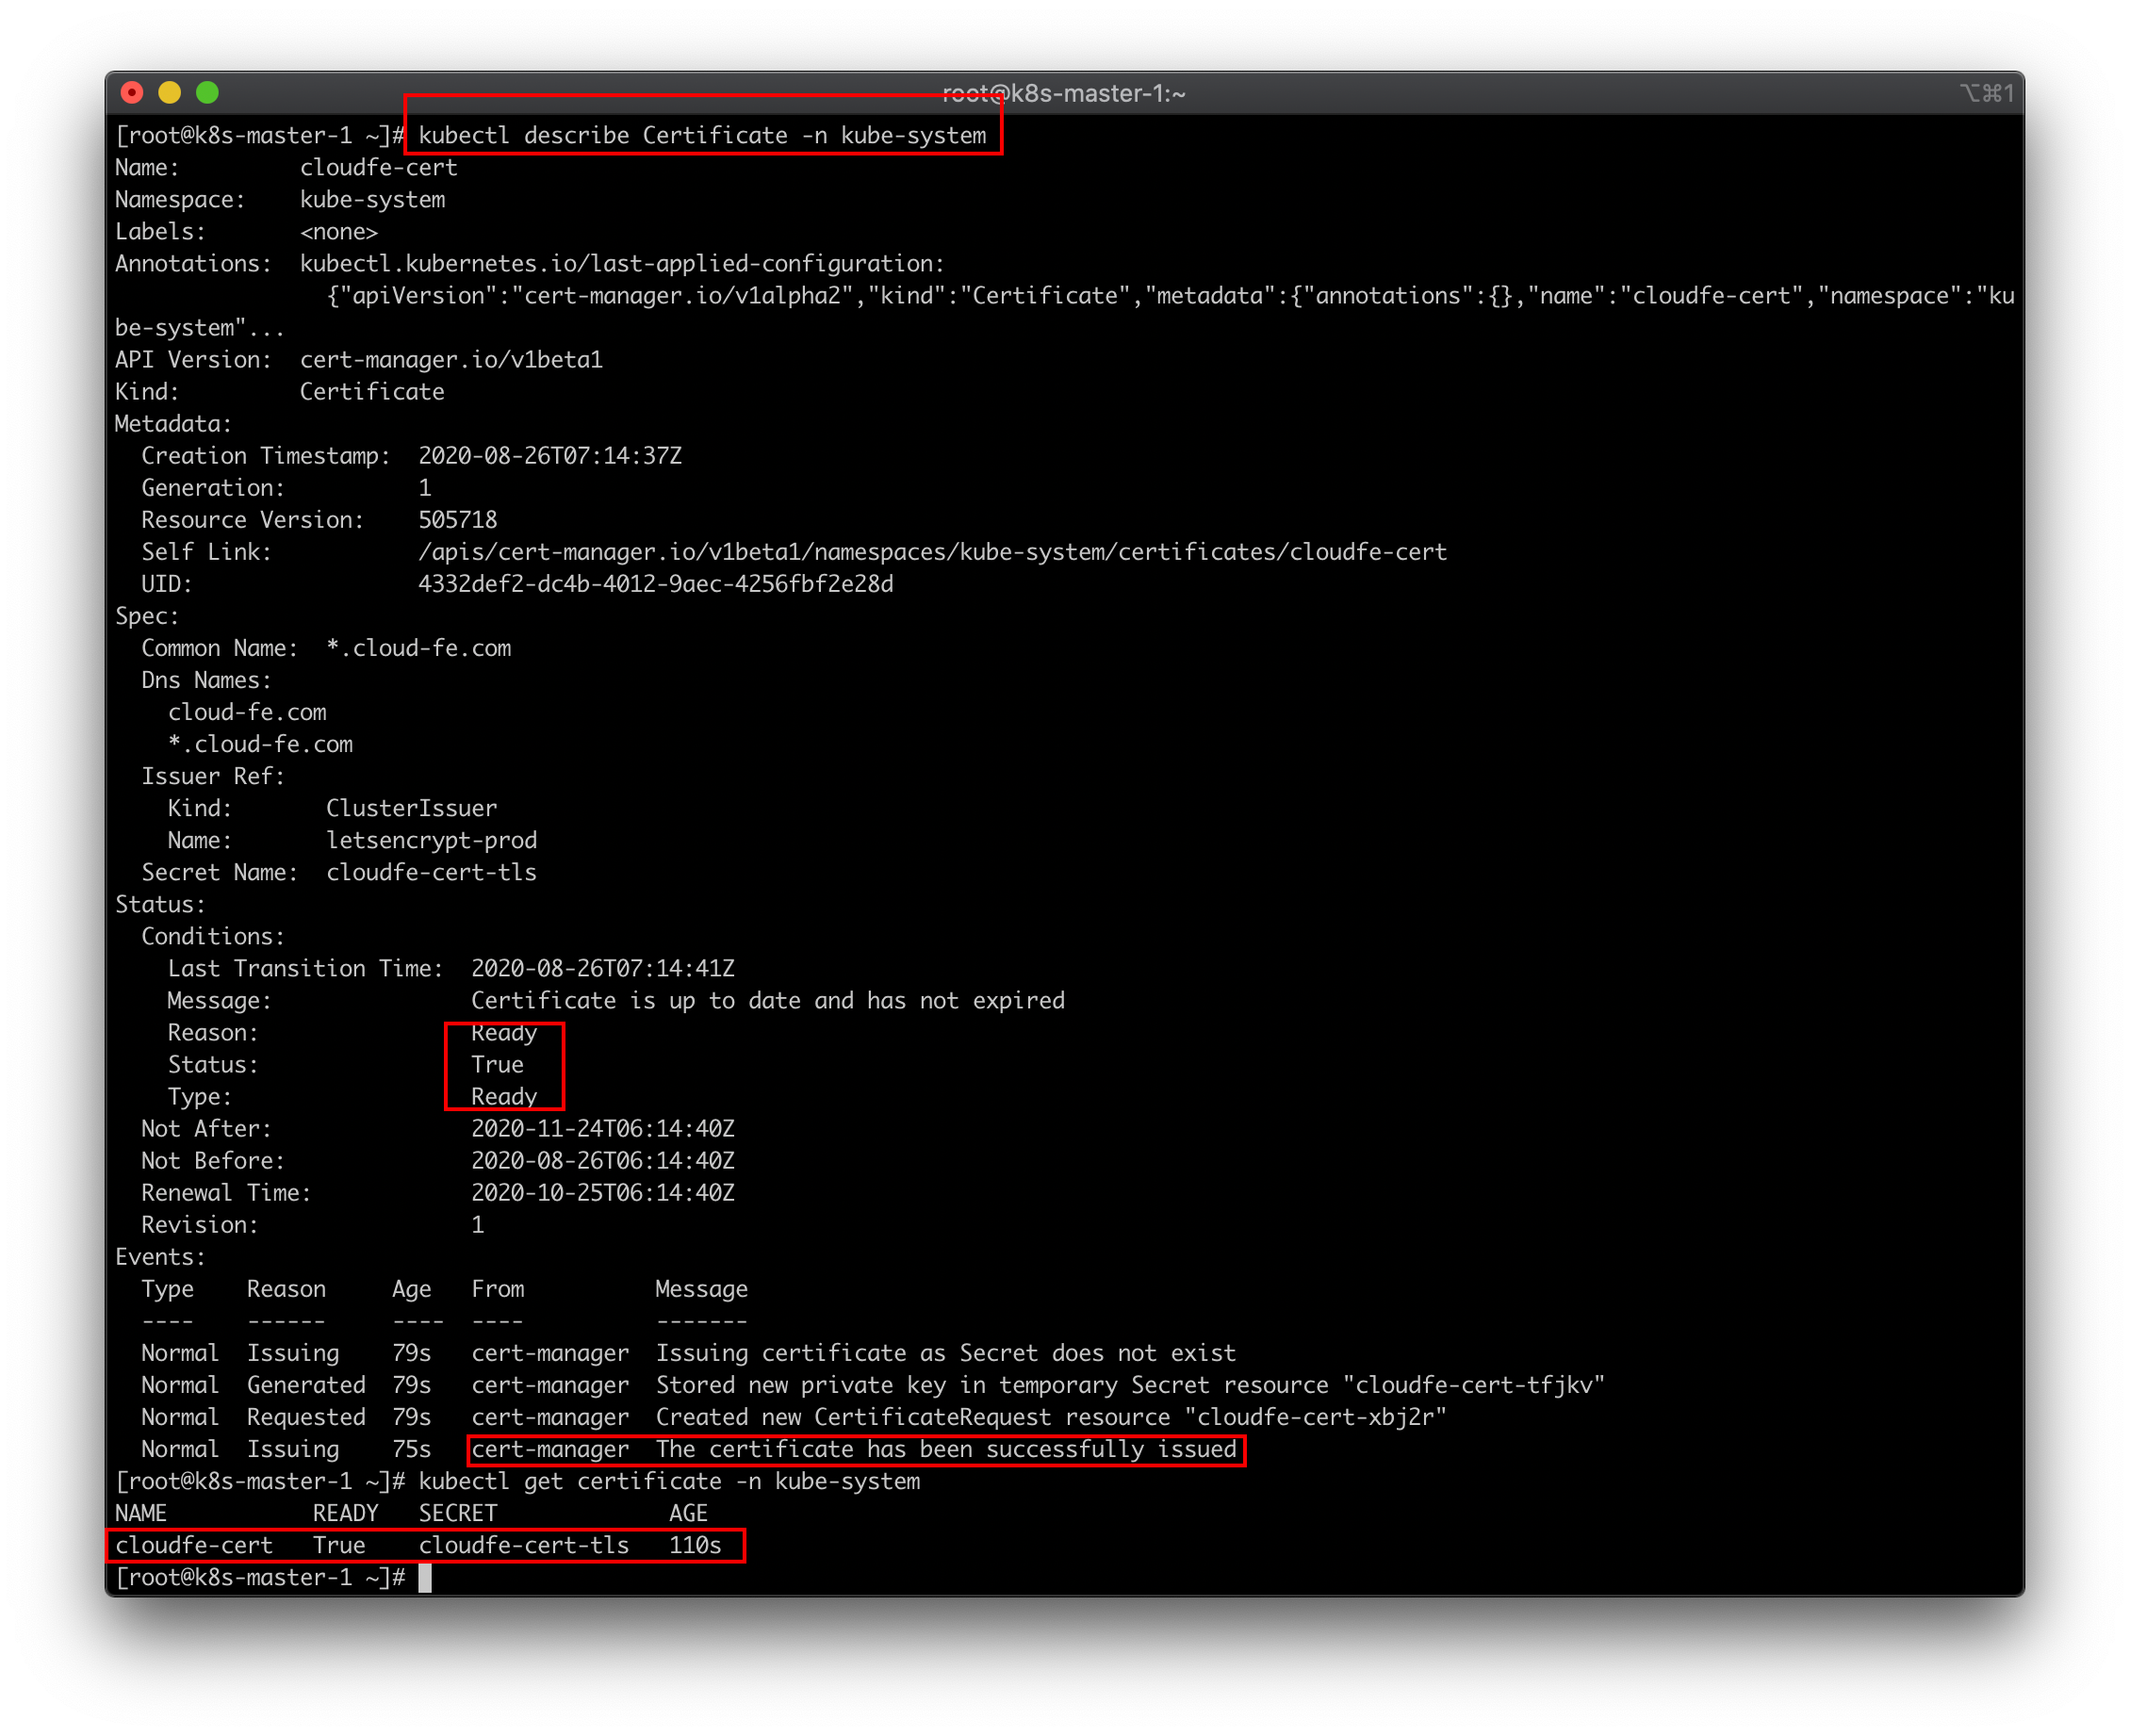Click Resource Version value 505718
The height and width of the screenshot is (1736, 2130).
pyautogui.click(x=457, y=520)
